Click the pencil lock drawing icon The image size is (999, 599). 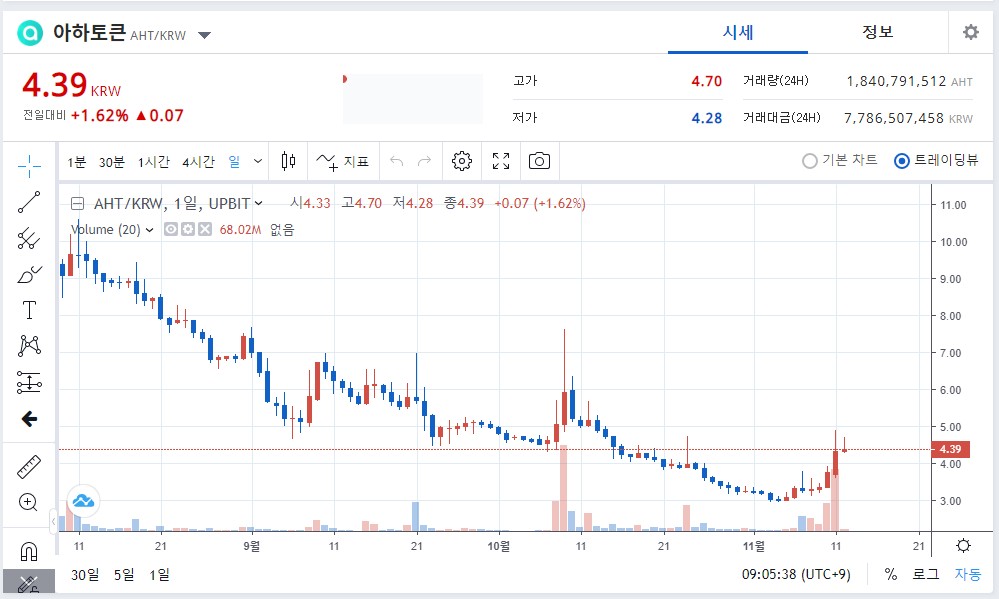click(29, 583)
